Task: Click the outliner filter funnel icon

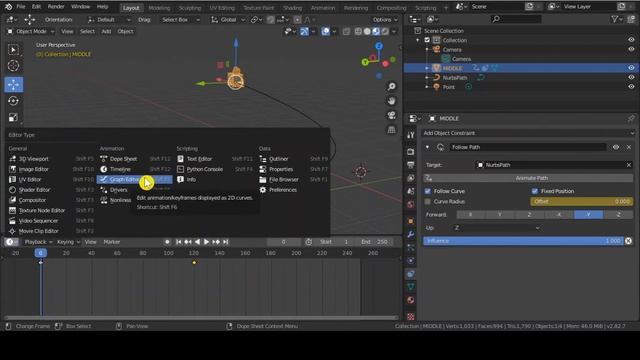Action: pyautogui.click(x=614, y=19)
